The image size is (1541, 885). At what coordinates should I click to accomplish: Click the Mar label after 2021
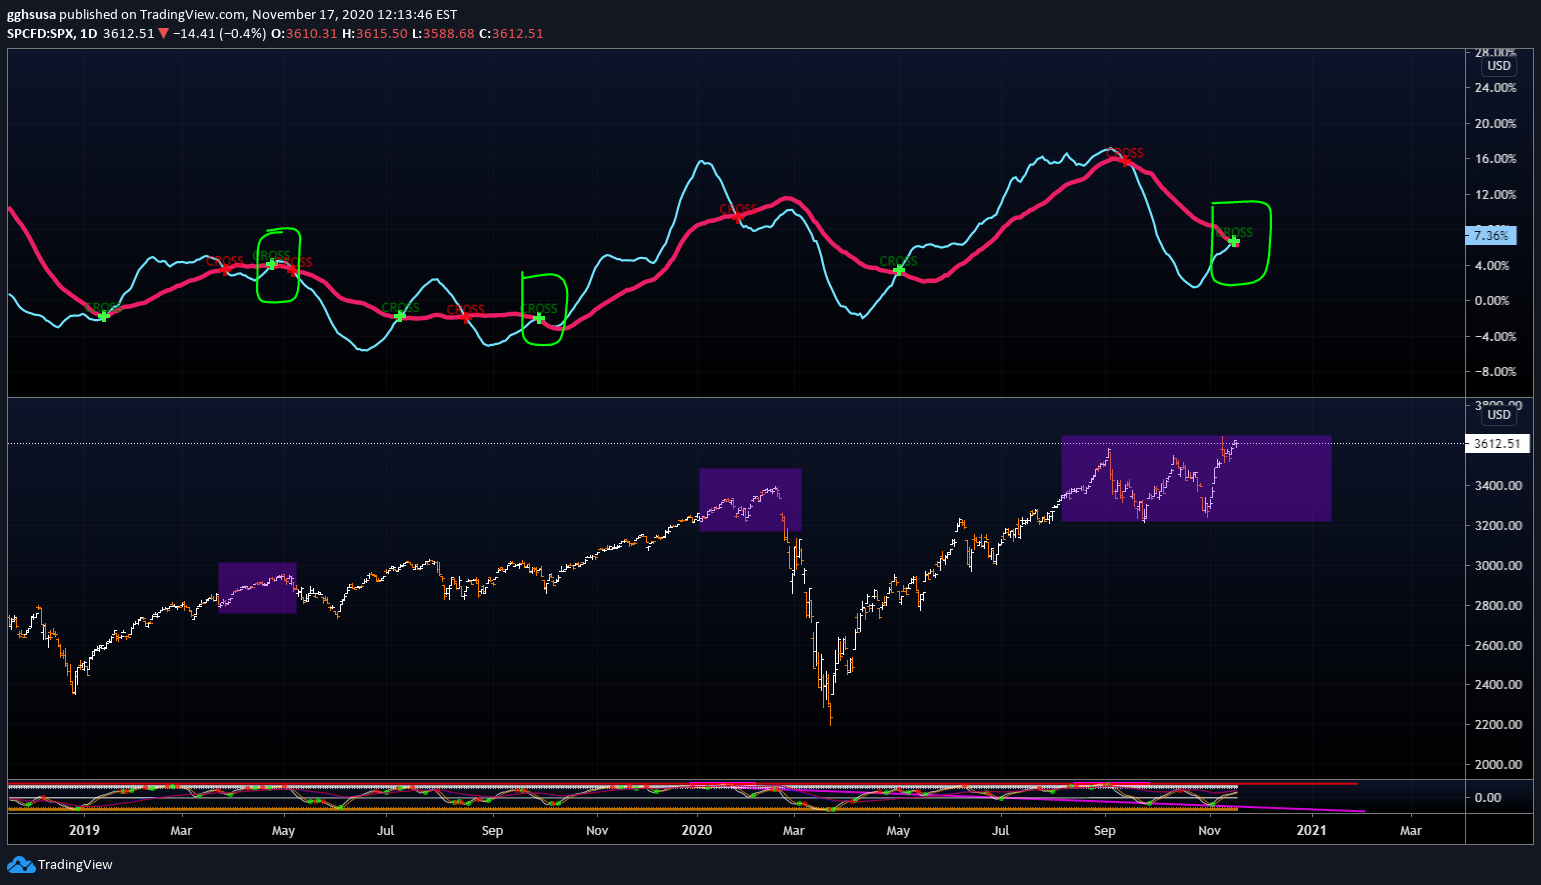[1410, 830]
